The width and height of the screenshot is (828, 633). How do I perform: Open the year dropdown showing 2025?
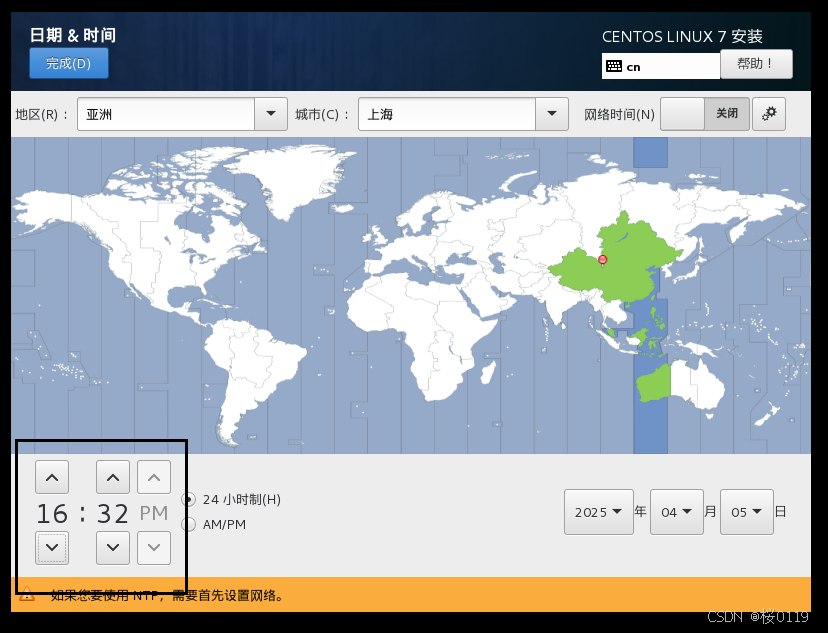tap(598, 512)
